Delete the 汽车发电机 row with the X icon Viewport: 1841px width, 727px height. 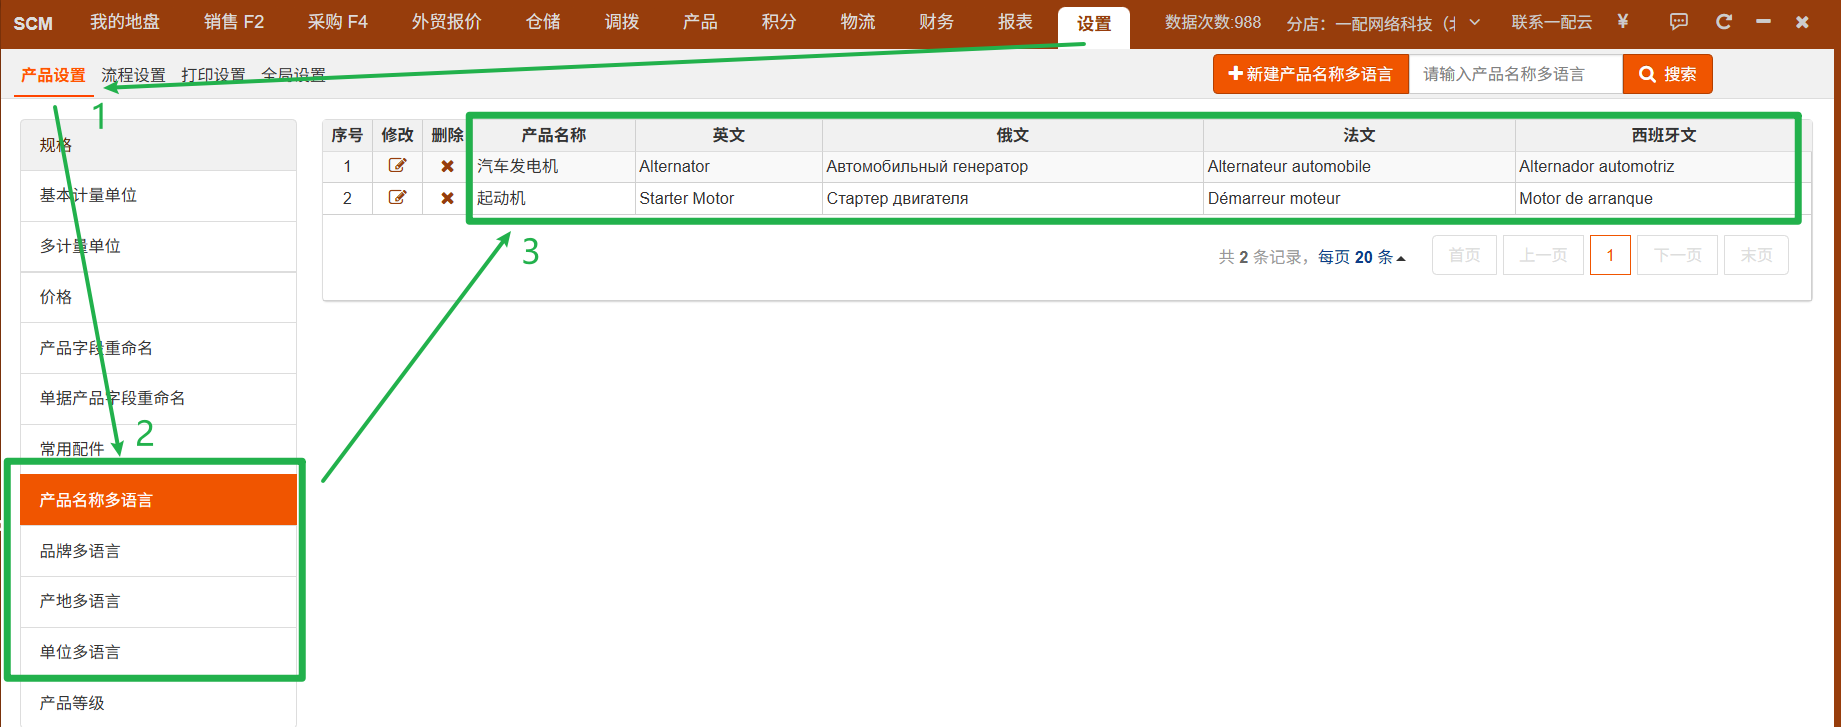tap(447, 167)
